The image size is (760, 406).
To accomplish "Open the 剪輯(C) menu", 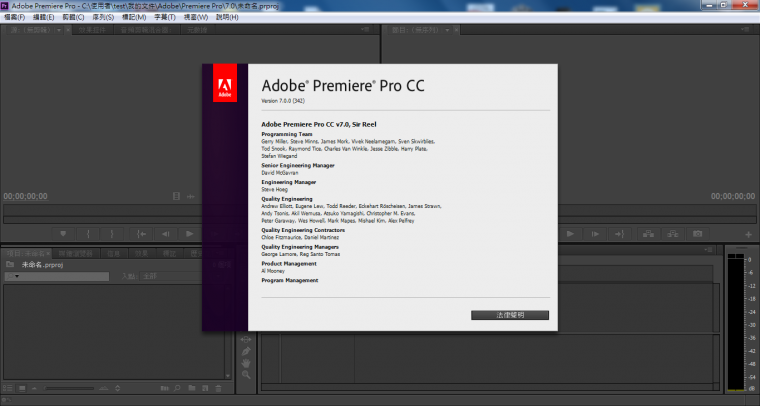I will [x=73, y=17].
